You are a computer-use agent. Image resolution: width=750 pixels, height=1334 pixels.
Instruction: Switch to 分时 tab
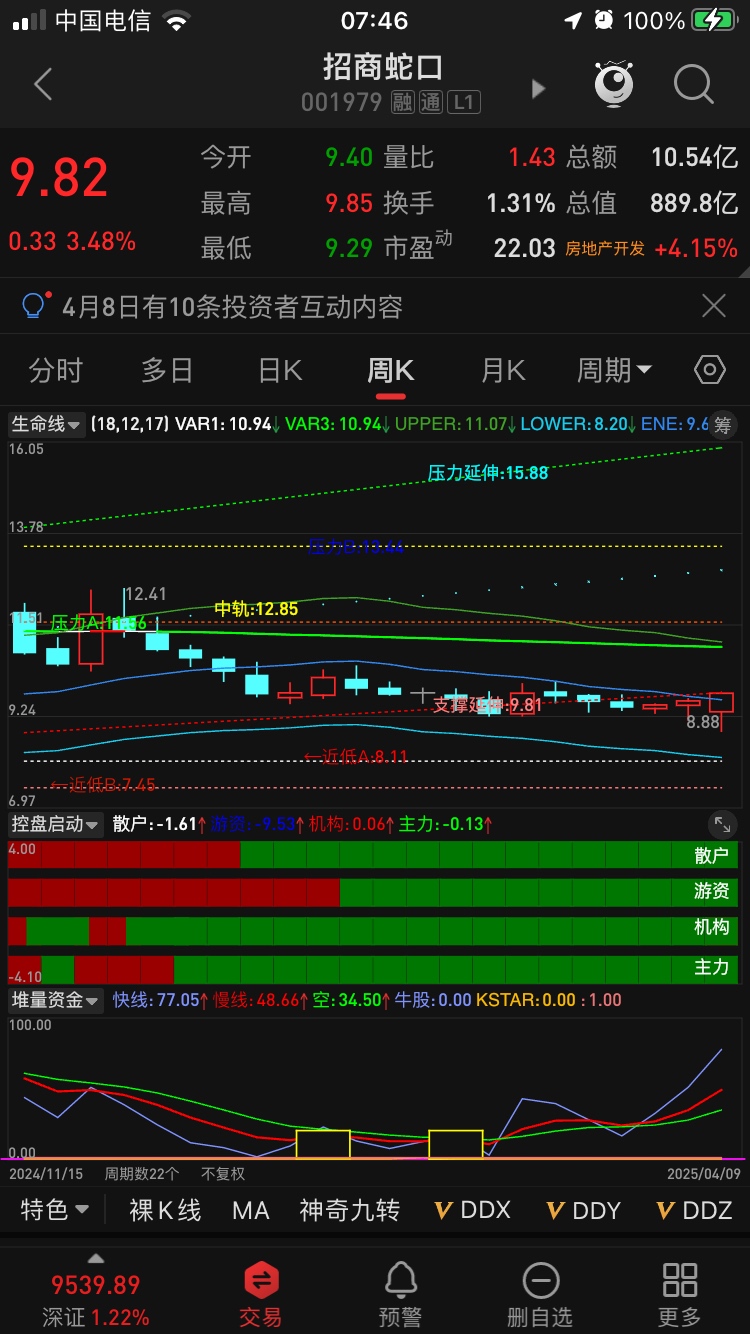click(x=56, y=370)
